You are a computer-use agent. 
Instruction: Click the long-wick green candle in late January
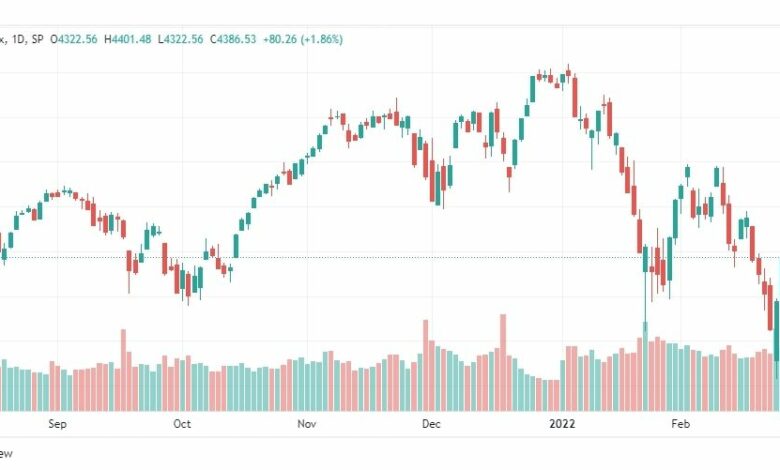[x=645, y=286]
